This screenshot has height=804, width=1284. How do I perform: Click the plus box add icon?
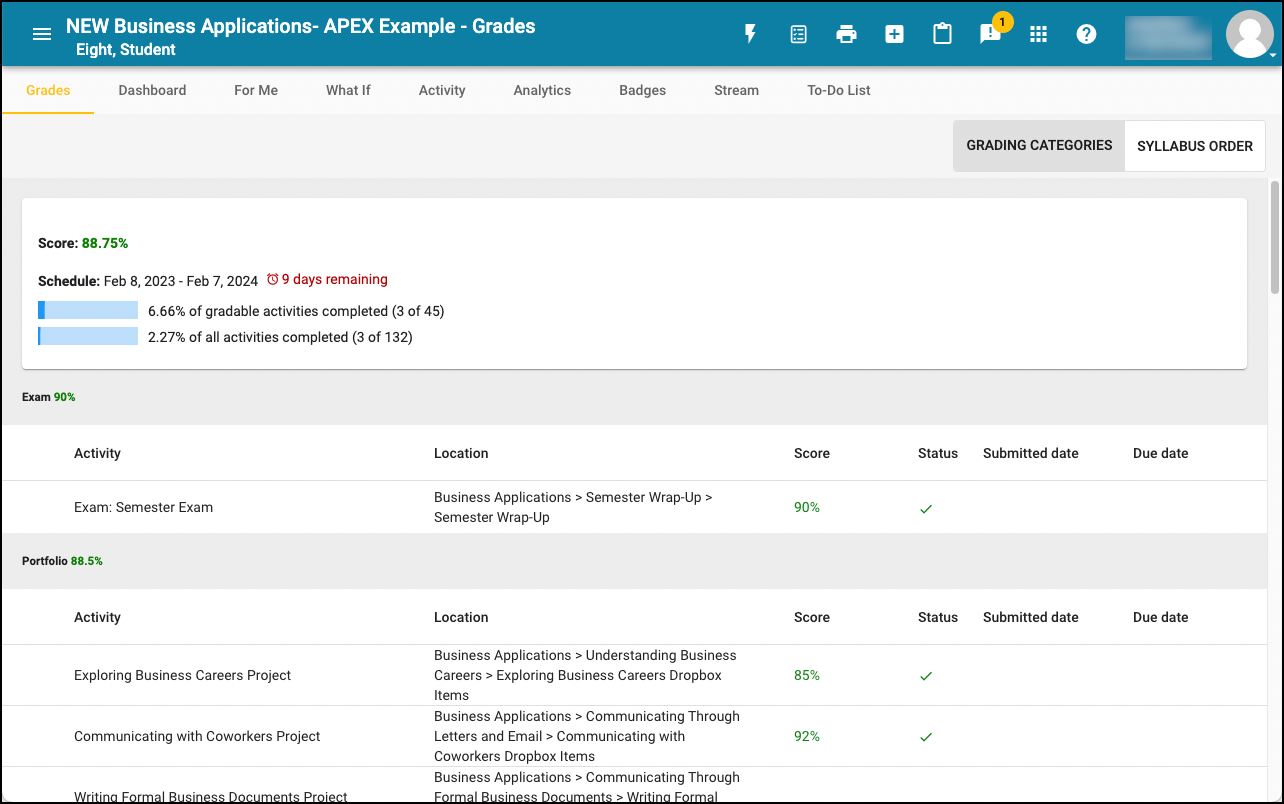(894, 34)
